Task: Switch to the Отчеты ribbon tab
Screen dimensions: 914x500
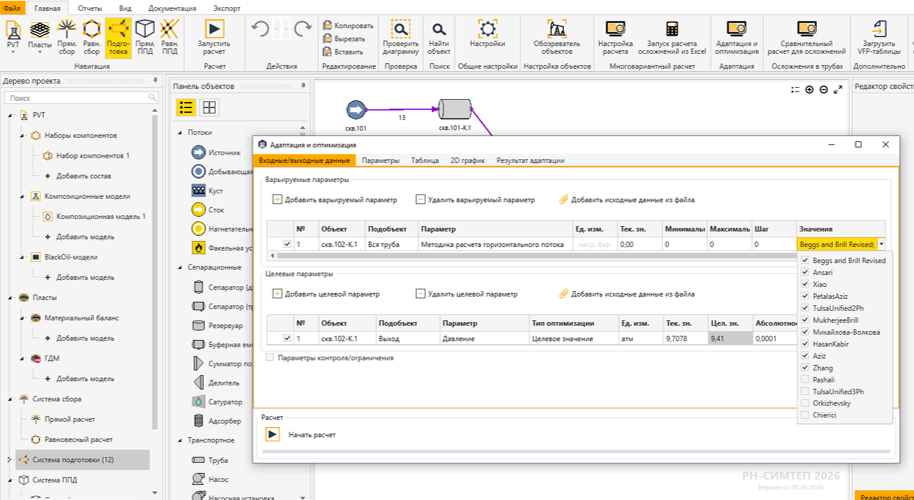Action: tap(90, 8)
